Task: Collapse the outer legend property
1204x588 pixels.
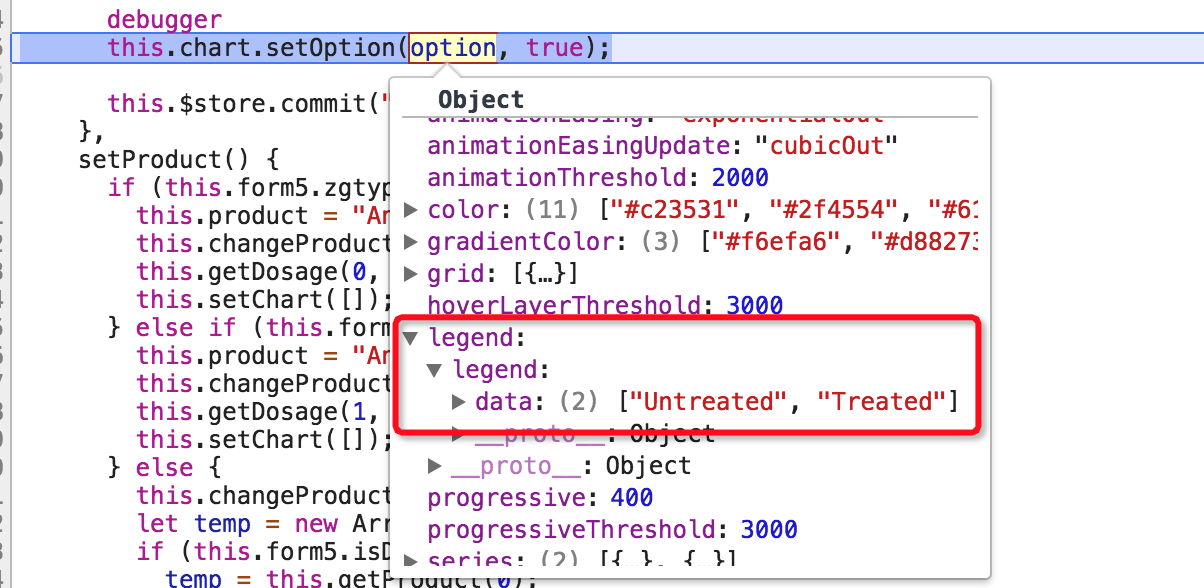Action: [411, 337]
